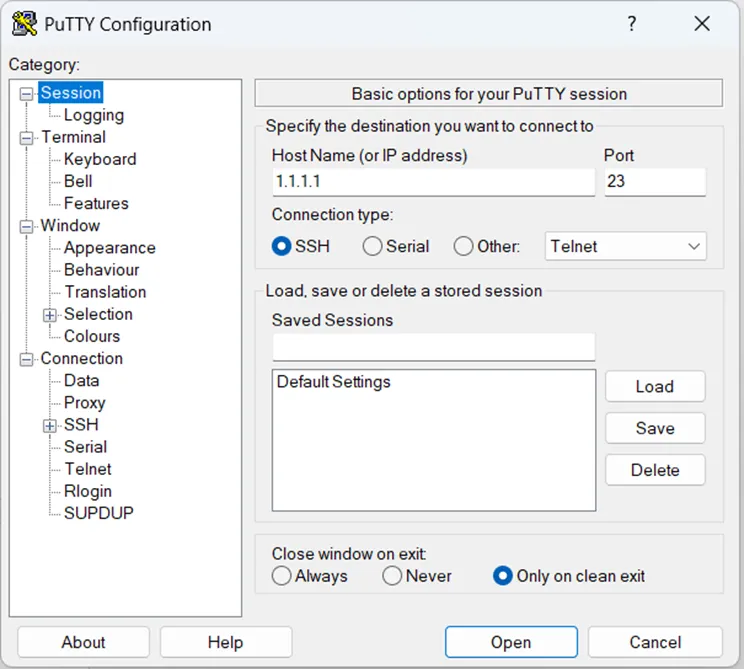This screenshot has height=669, width=744.
Task: Select SSH connection type radio button
Action: [x=281, y=246]
